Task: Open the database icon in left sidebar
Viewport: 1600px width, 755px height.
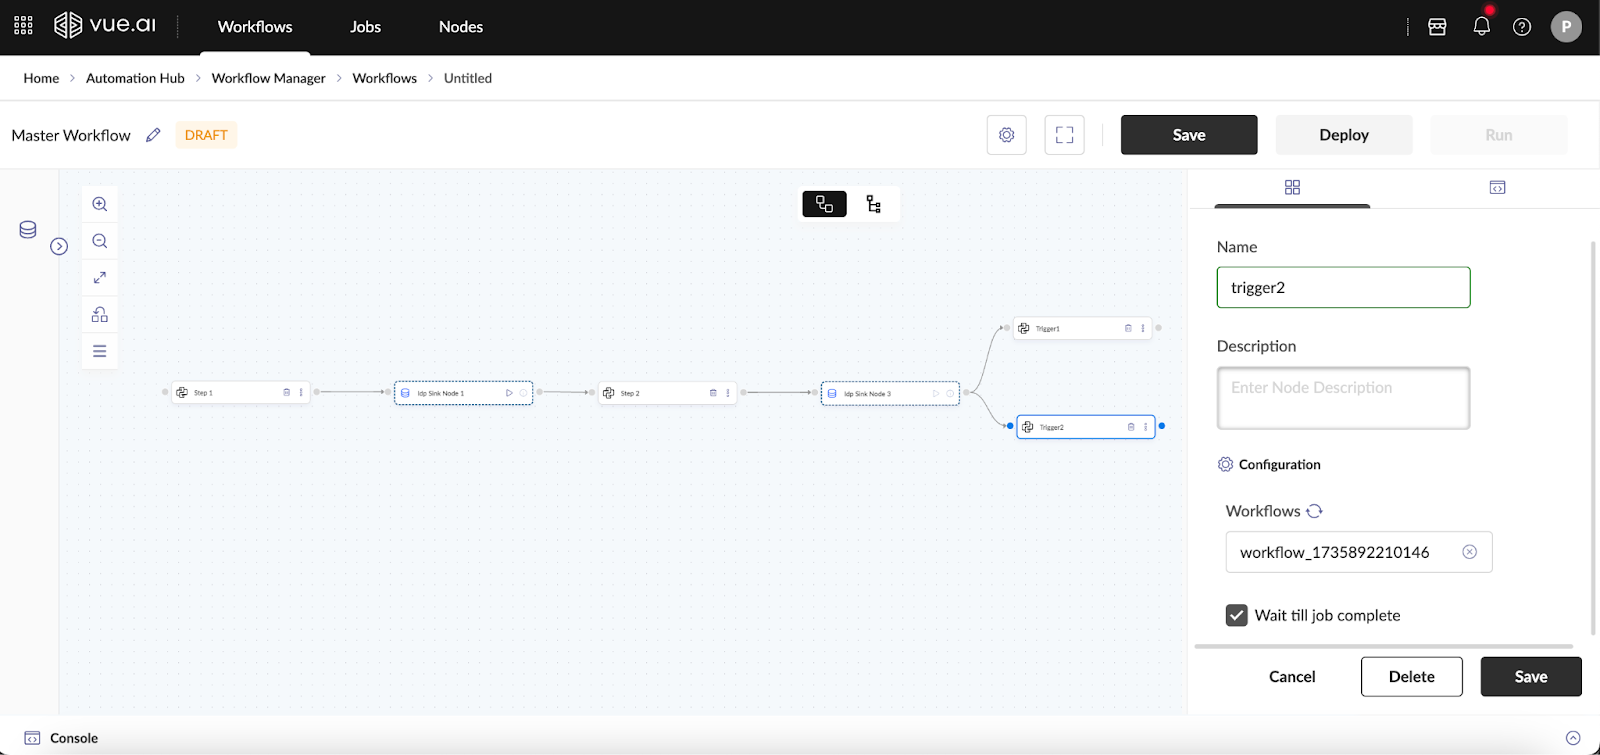Action: tap(28, 230)
